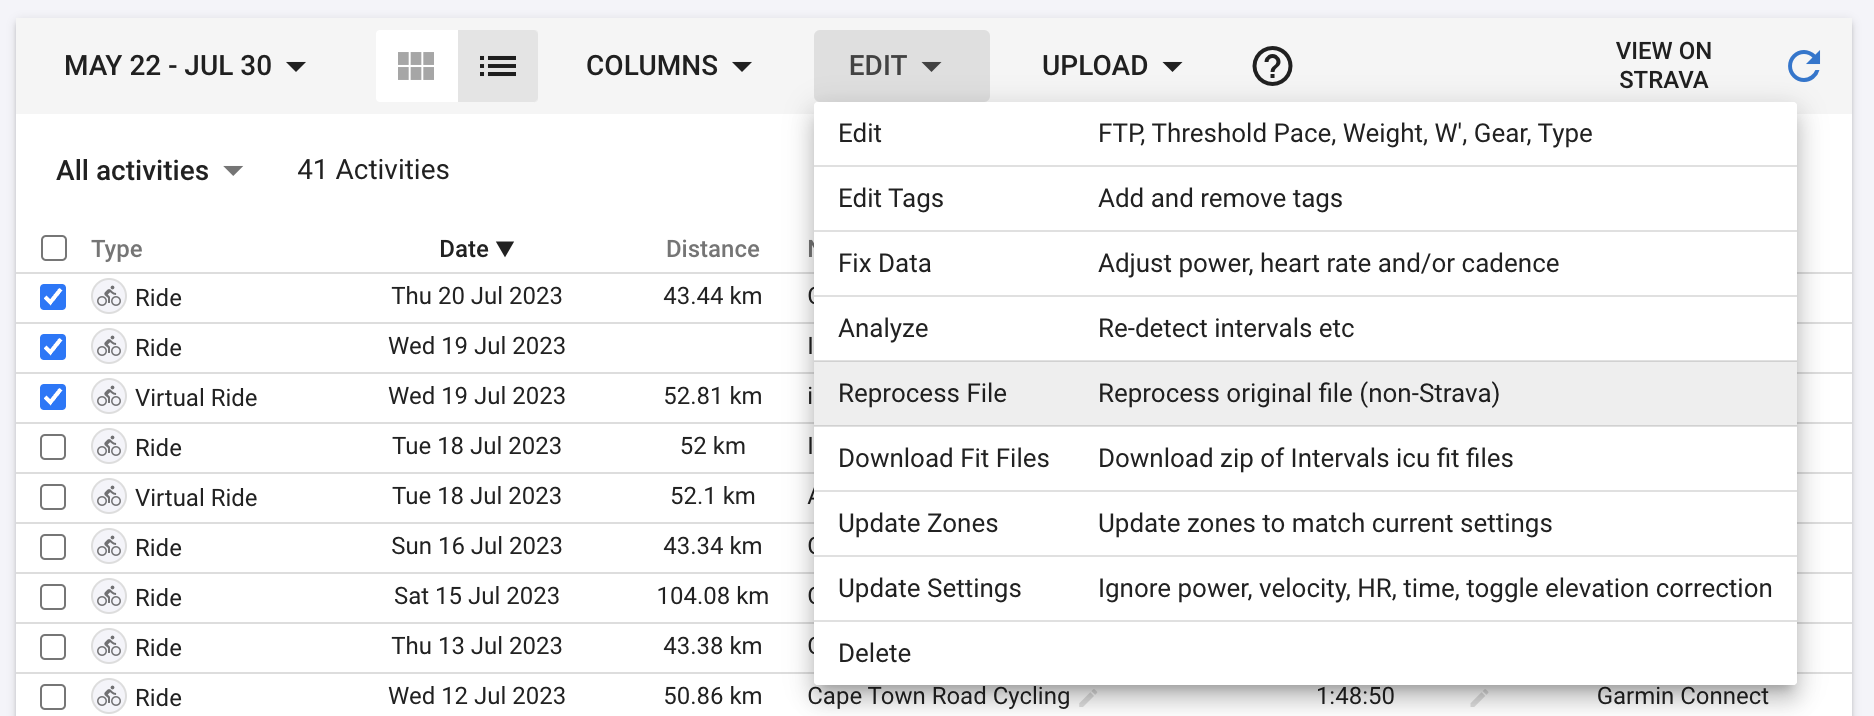Image resolution: width=1874 pixels, height=716 pixels.
Task: Select all using header checkbox
Action: [x=54, y=248]
